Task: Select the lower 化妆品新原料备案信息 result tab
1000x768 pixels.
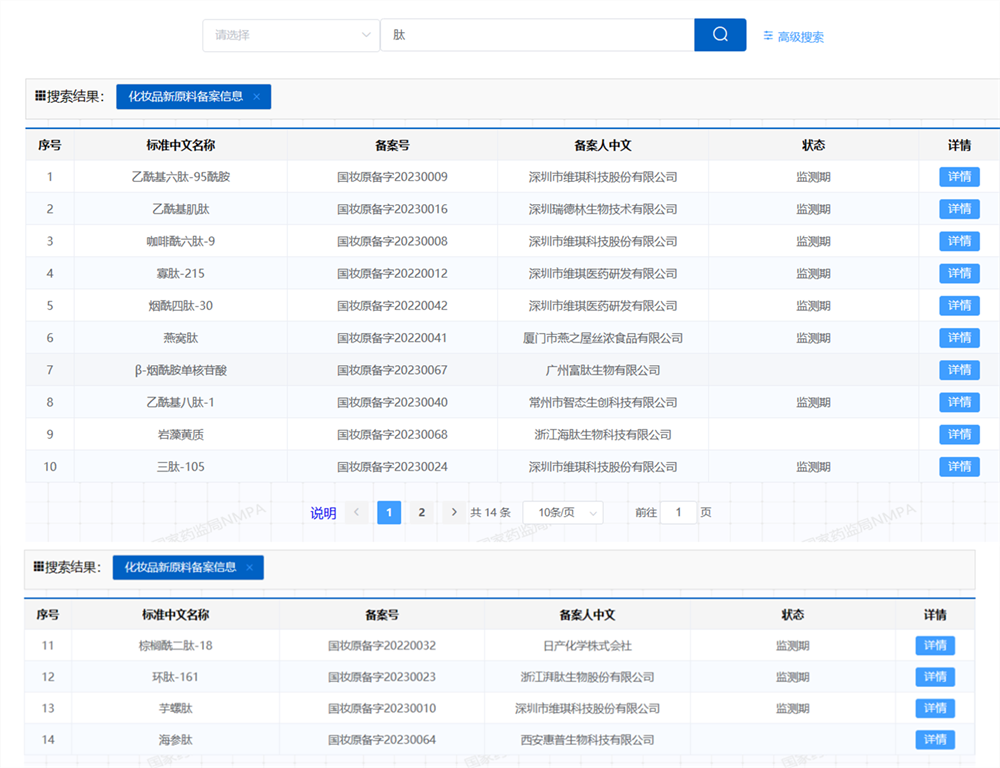Action: point(180,568)
